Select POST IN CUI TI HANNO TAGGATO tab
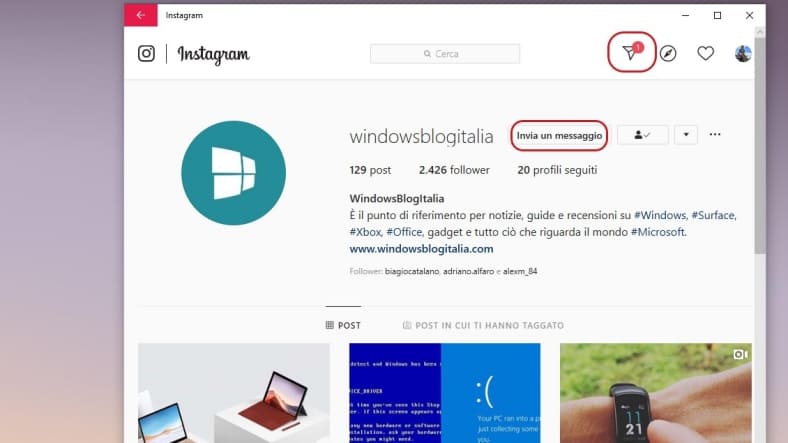Screen dimensions: 788x443 [x=483, y=325]
